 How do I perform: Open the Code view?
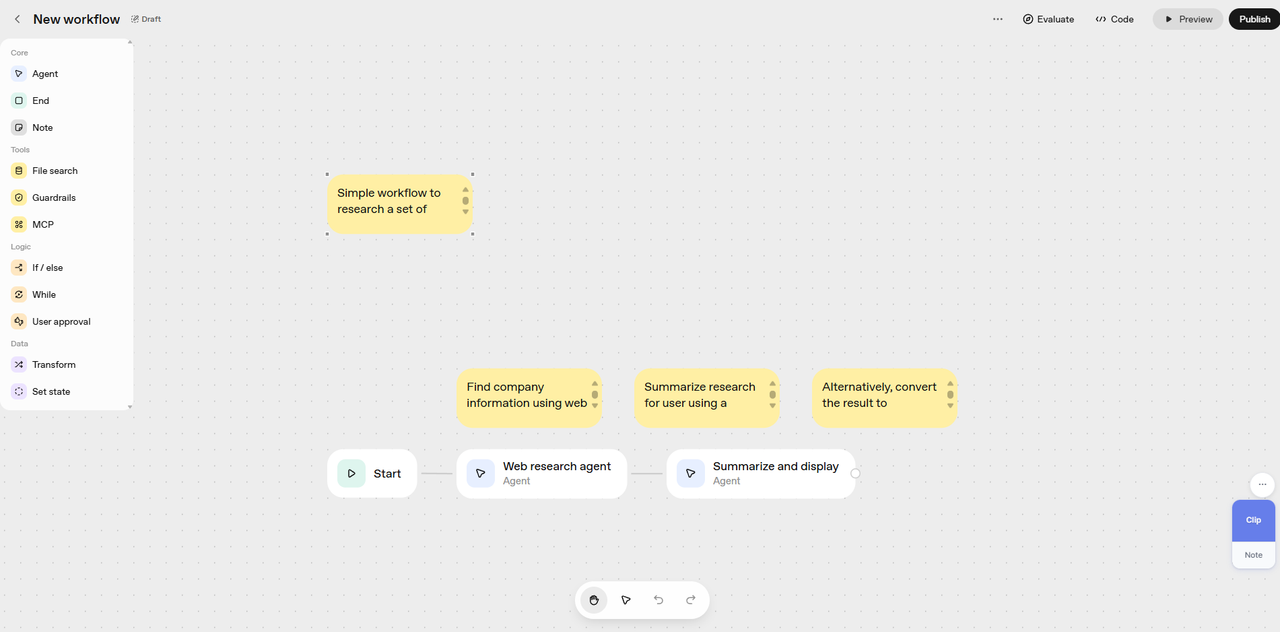click(x=1114, y=19)
